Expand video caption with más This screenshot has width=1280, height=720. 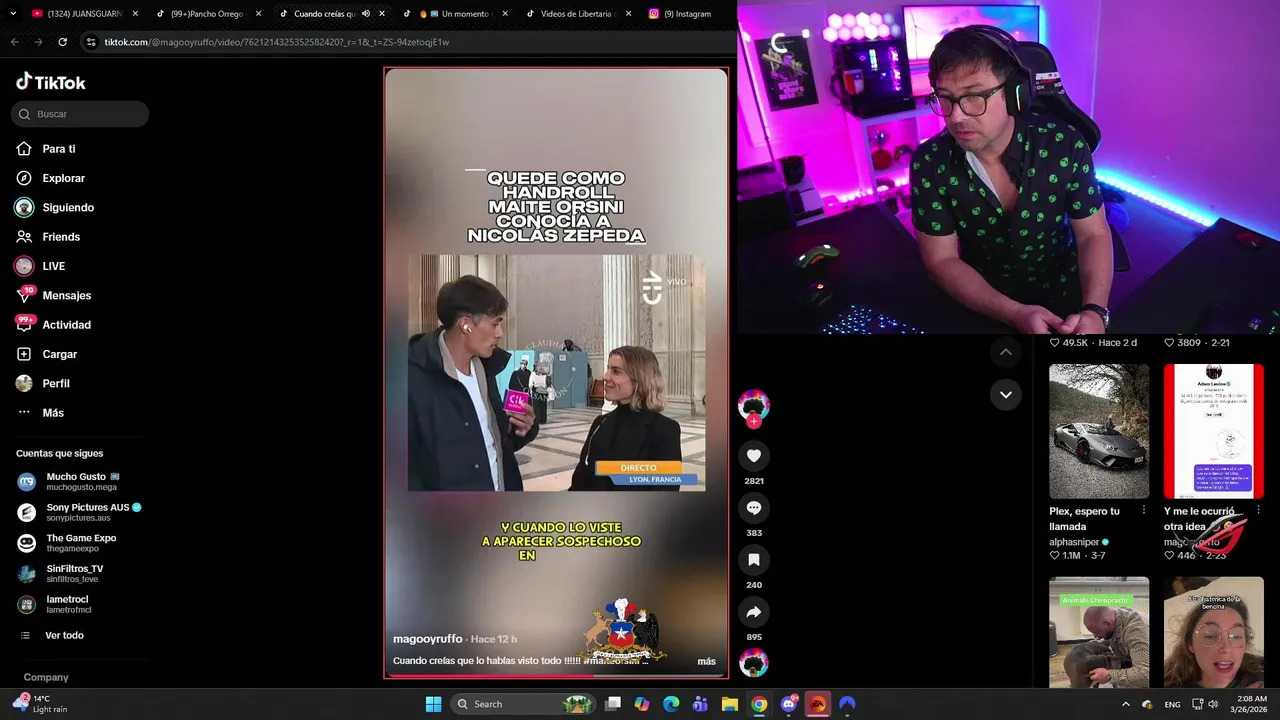pos(706,661)
